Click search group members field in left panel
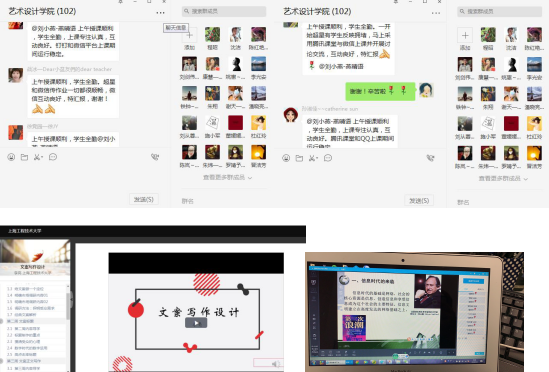Screen dimensions: 549x372 (x=224, y=11)
